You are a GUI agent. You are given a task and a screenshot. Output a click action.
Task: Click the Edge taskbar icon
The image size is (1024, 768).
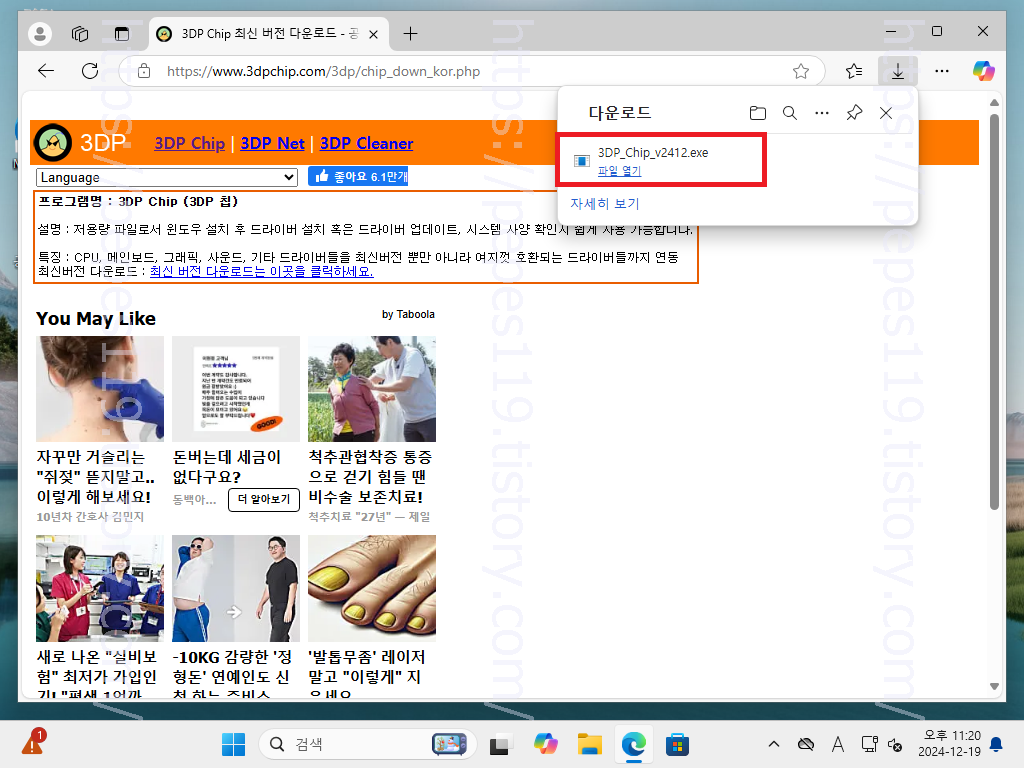pyautogui.click(x=633, y=744)
